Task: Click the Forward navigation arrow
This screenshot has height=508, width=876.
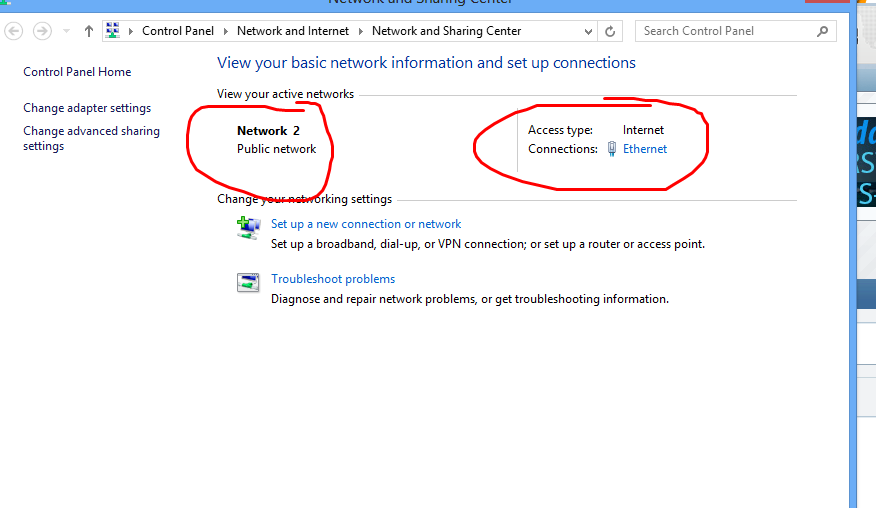Action: (x=42, y=31)
